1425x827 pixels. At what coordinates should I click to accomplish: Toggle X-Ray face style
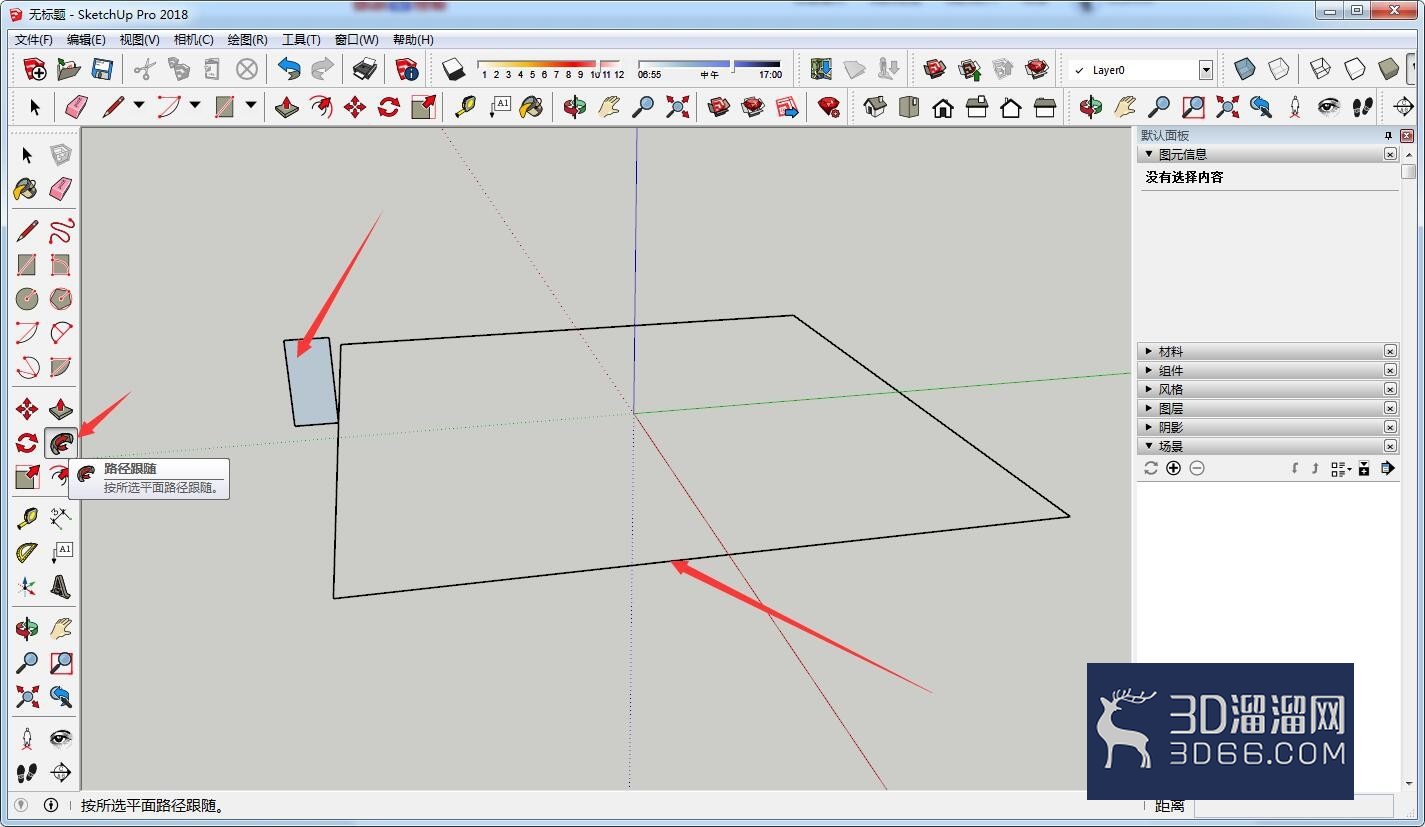click(1245, 69)
